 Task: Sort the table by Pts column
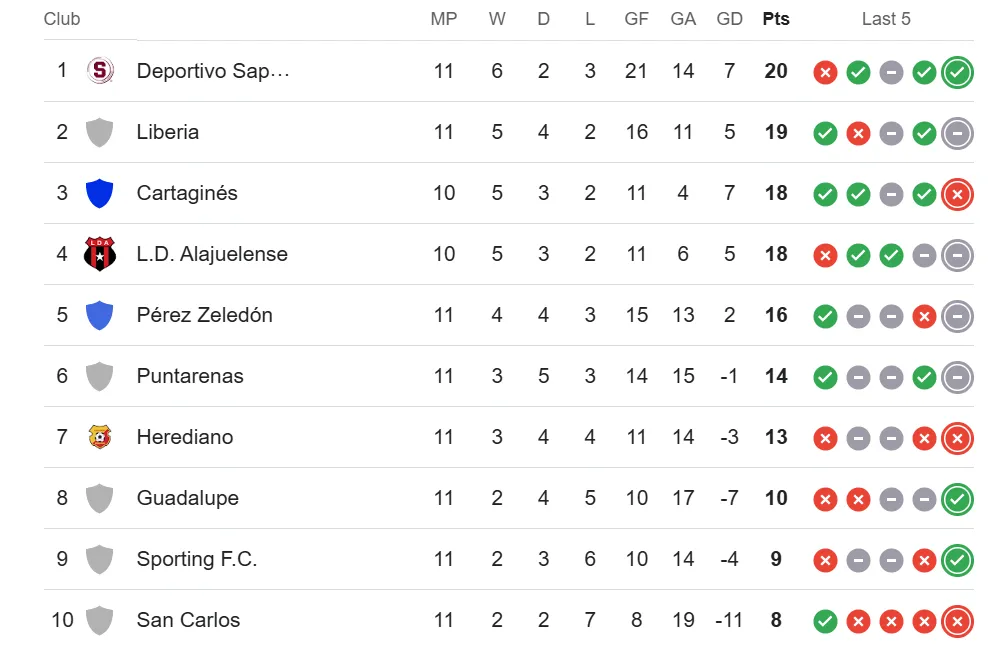coord(776,18)
